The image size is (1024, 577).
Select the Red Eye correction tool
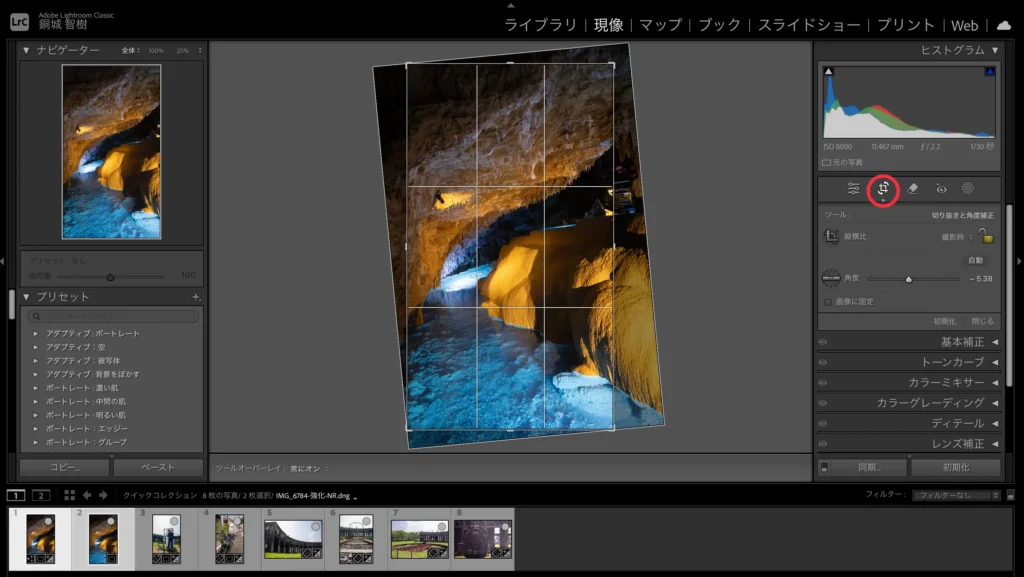tap(940, 188)
